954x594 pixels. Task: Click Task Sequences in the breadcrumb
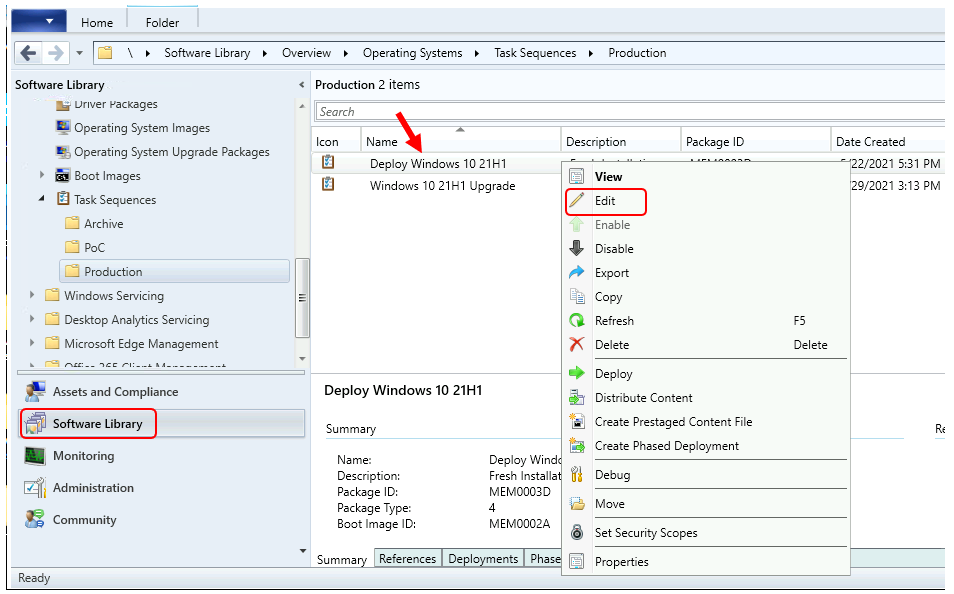tap(535, 53)
